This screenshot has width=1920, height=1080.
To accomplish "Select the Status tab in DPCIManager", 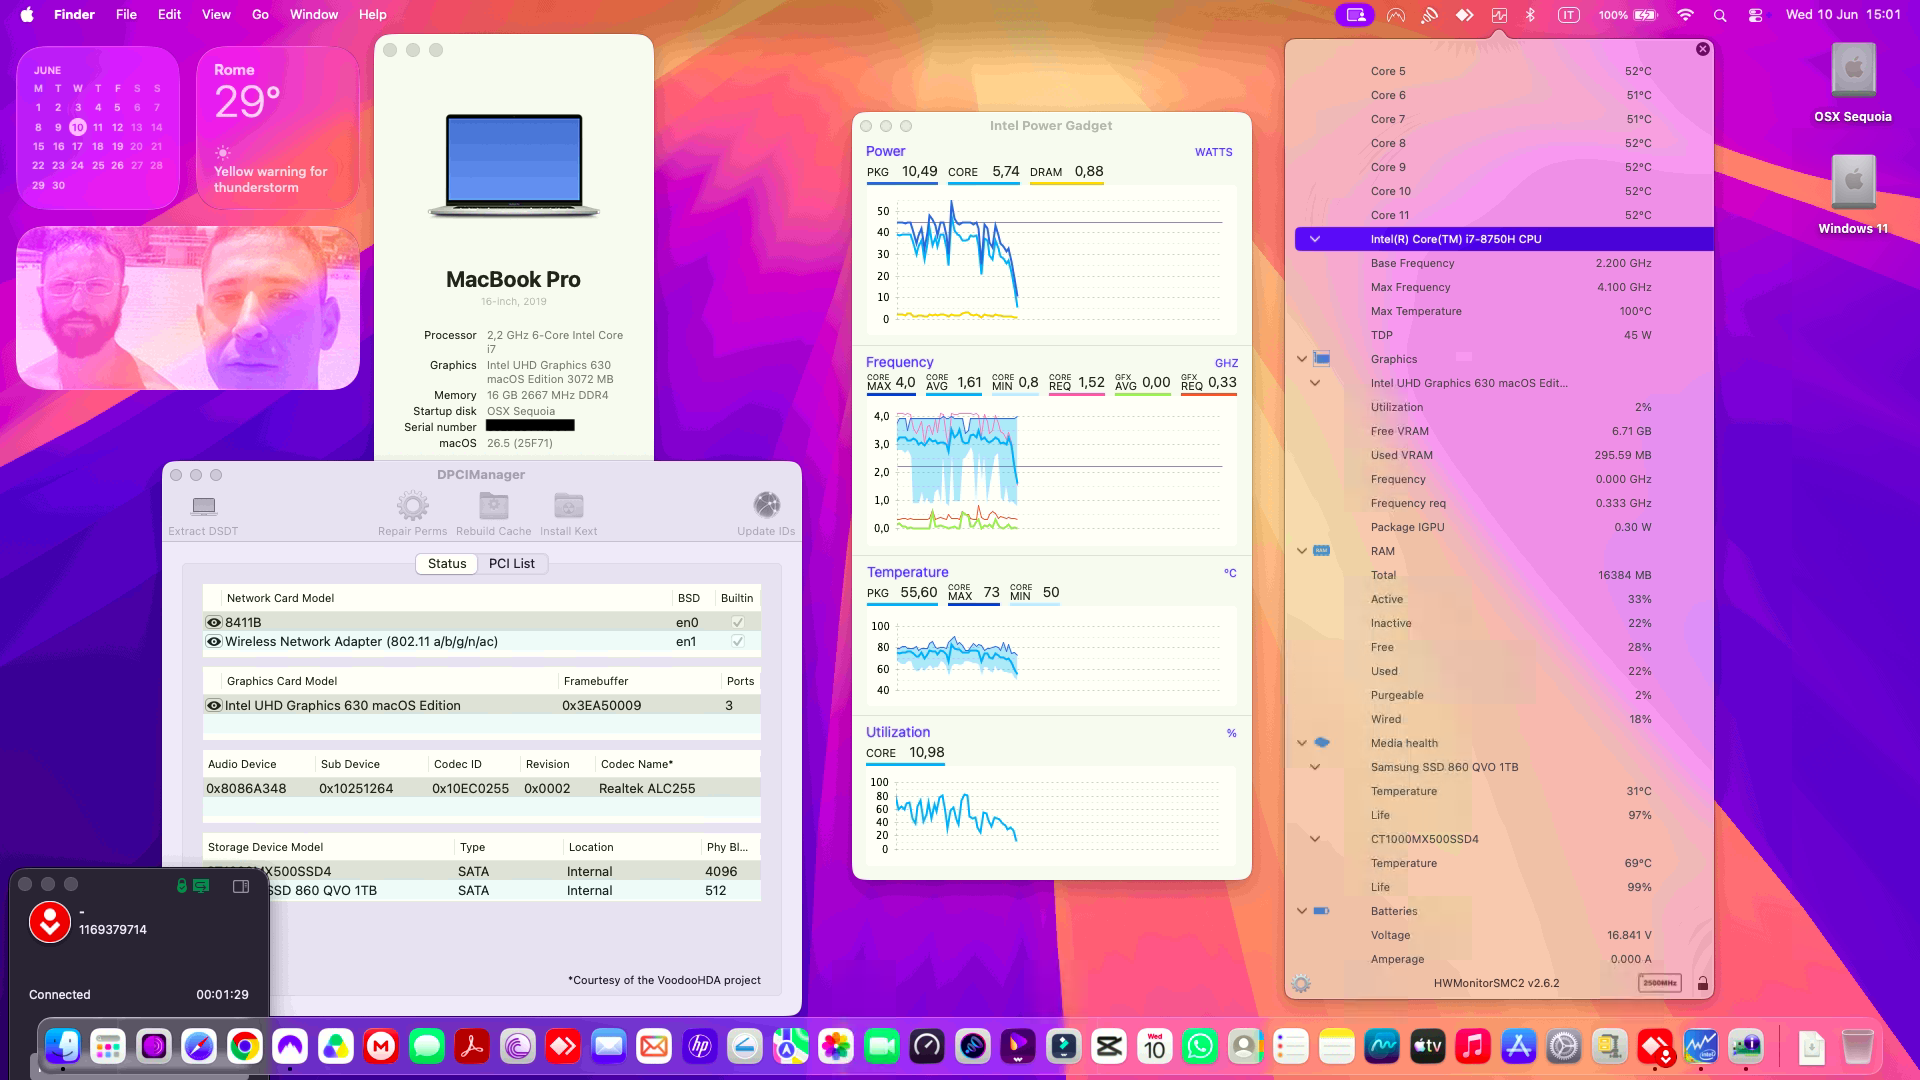I will click(x=447, y=564).
